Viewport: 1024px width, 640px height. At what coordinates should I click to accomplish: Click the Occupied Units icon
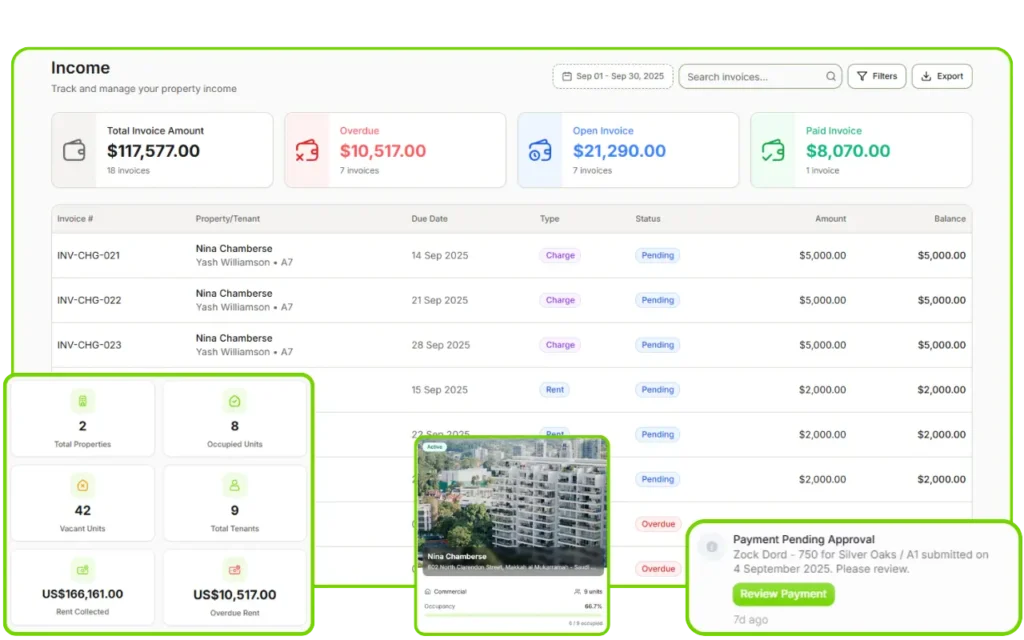[x=234, y=401]
